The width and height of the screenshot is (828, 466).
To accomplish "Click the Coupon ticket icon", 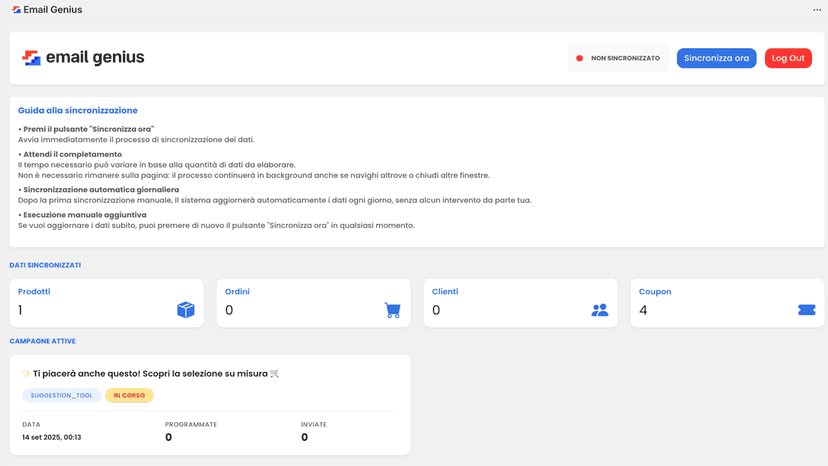I will click(806, 310).
